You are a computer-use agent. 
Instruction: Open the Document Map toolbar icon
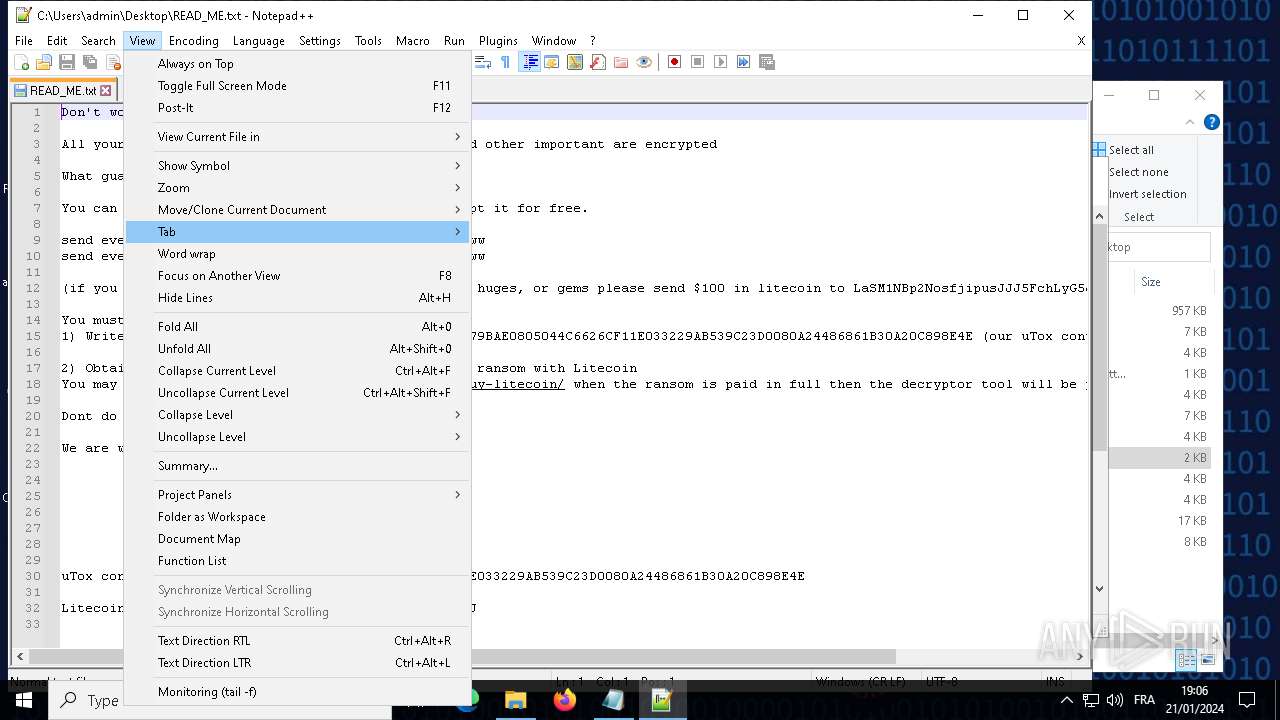(x=575, y=62)
